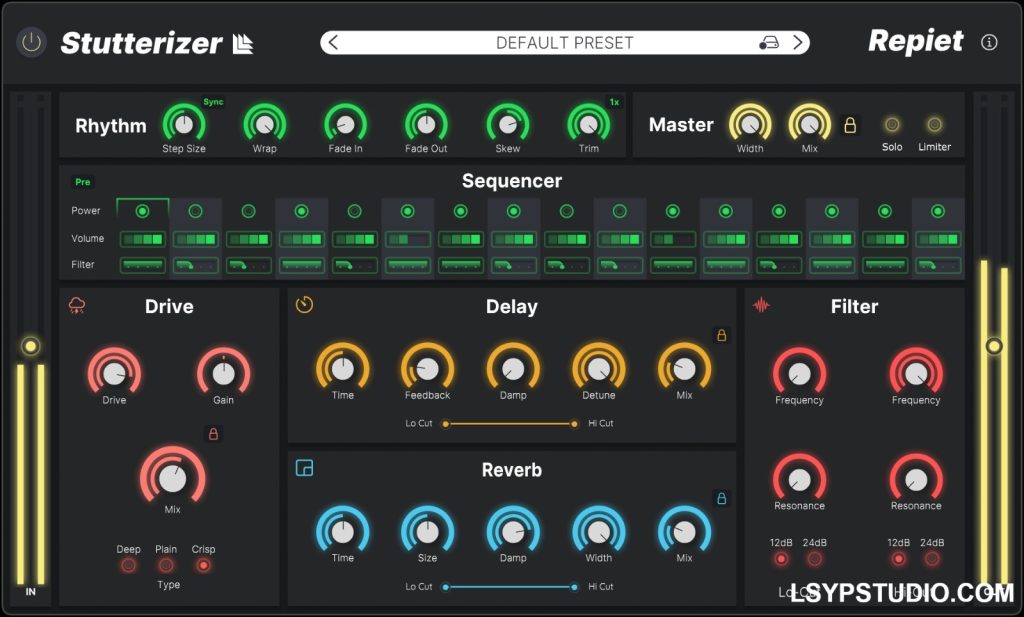Select 24dB slope on right filter
Viewport: 1024px width, 617px height.
tap(932, 559)
